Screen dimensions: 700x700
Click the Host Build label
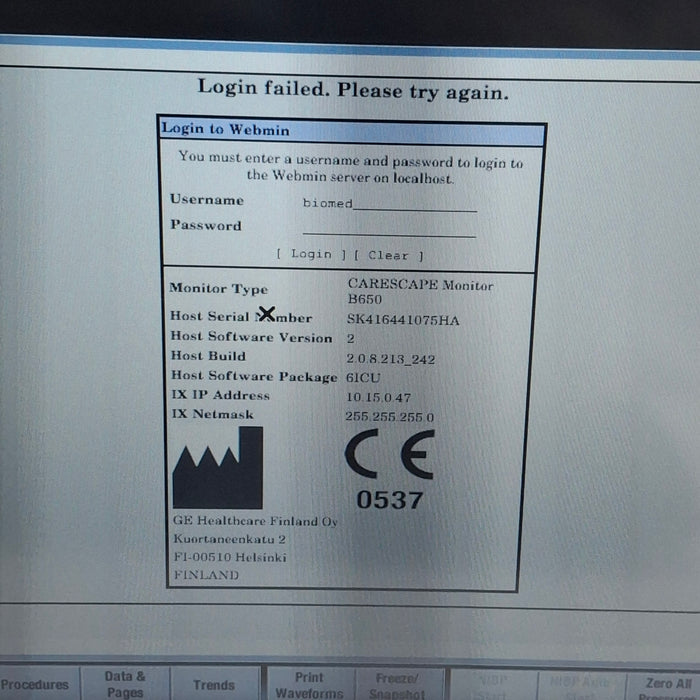coord(208,356)
